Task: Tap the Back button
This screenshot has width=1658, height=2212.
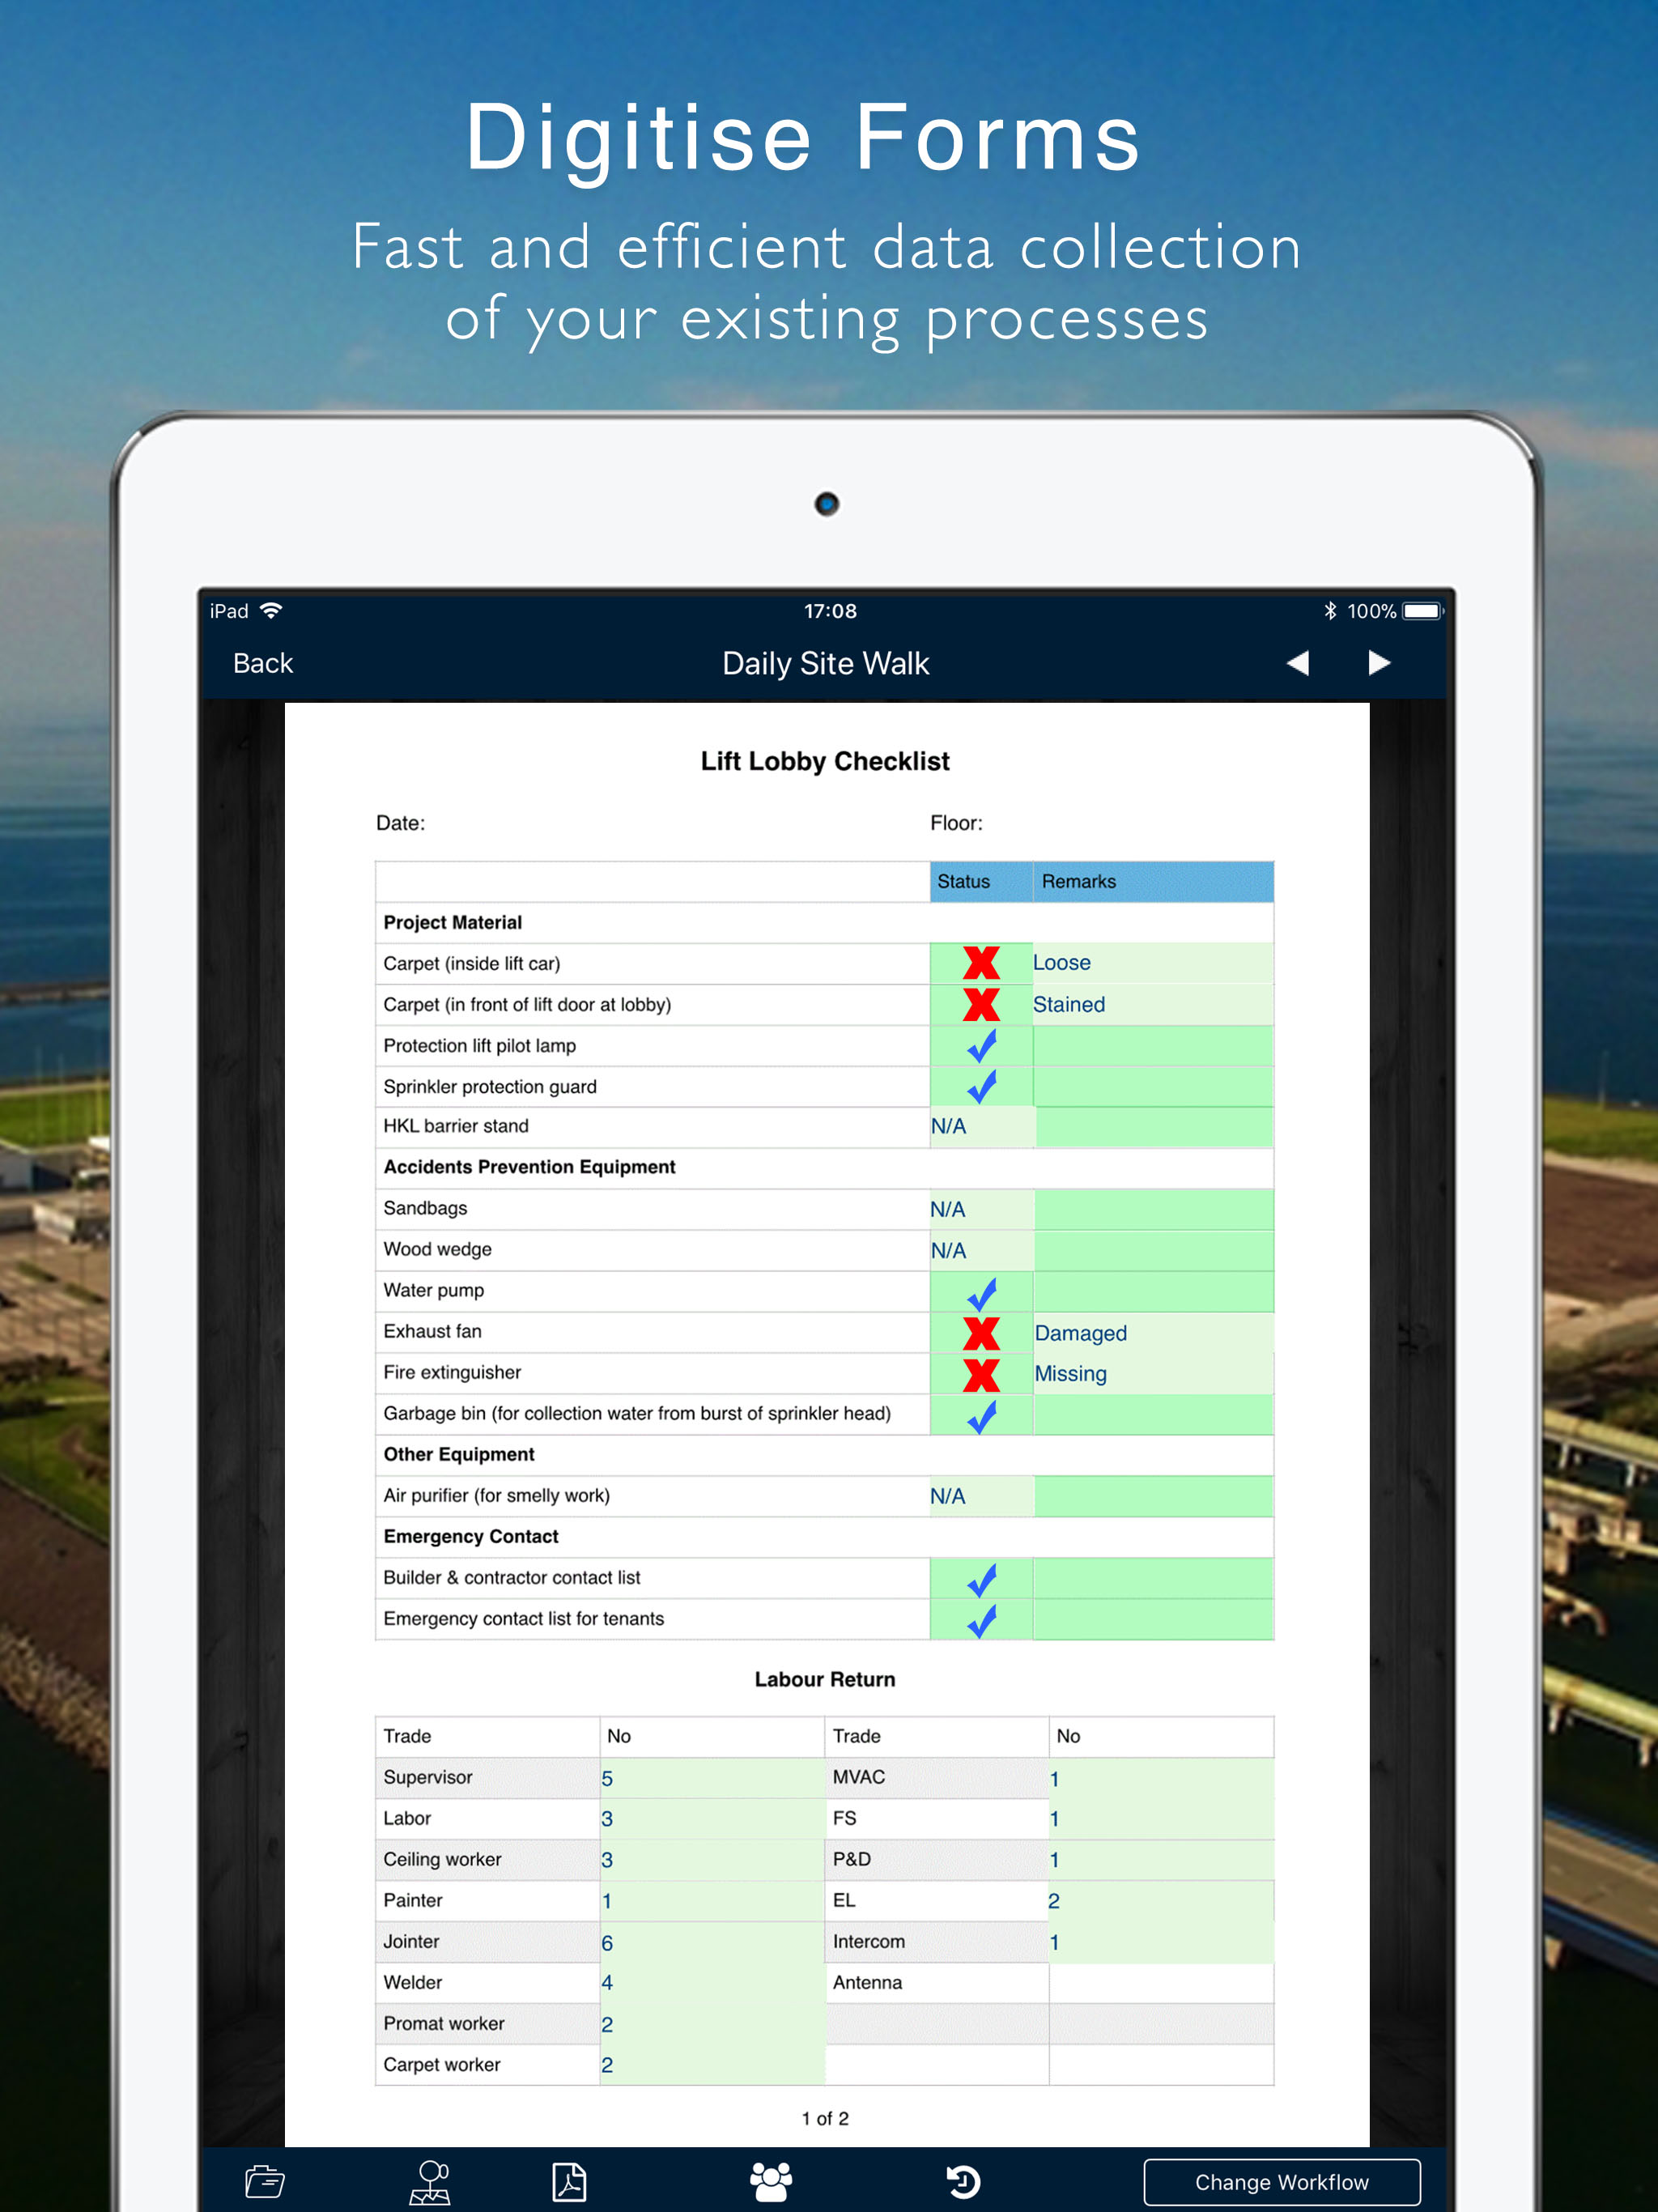Action: [263, 663]
